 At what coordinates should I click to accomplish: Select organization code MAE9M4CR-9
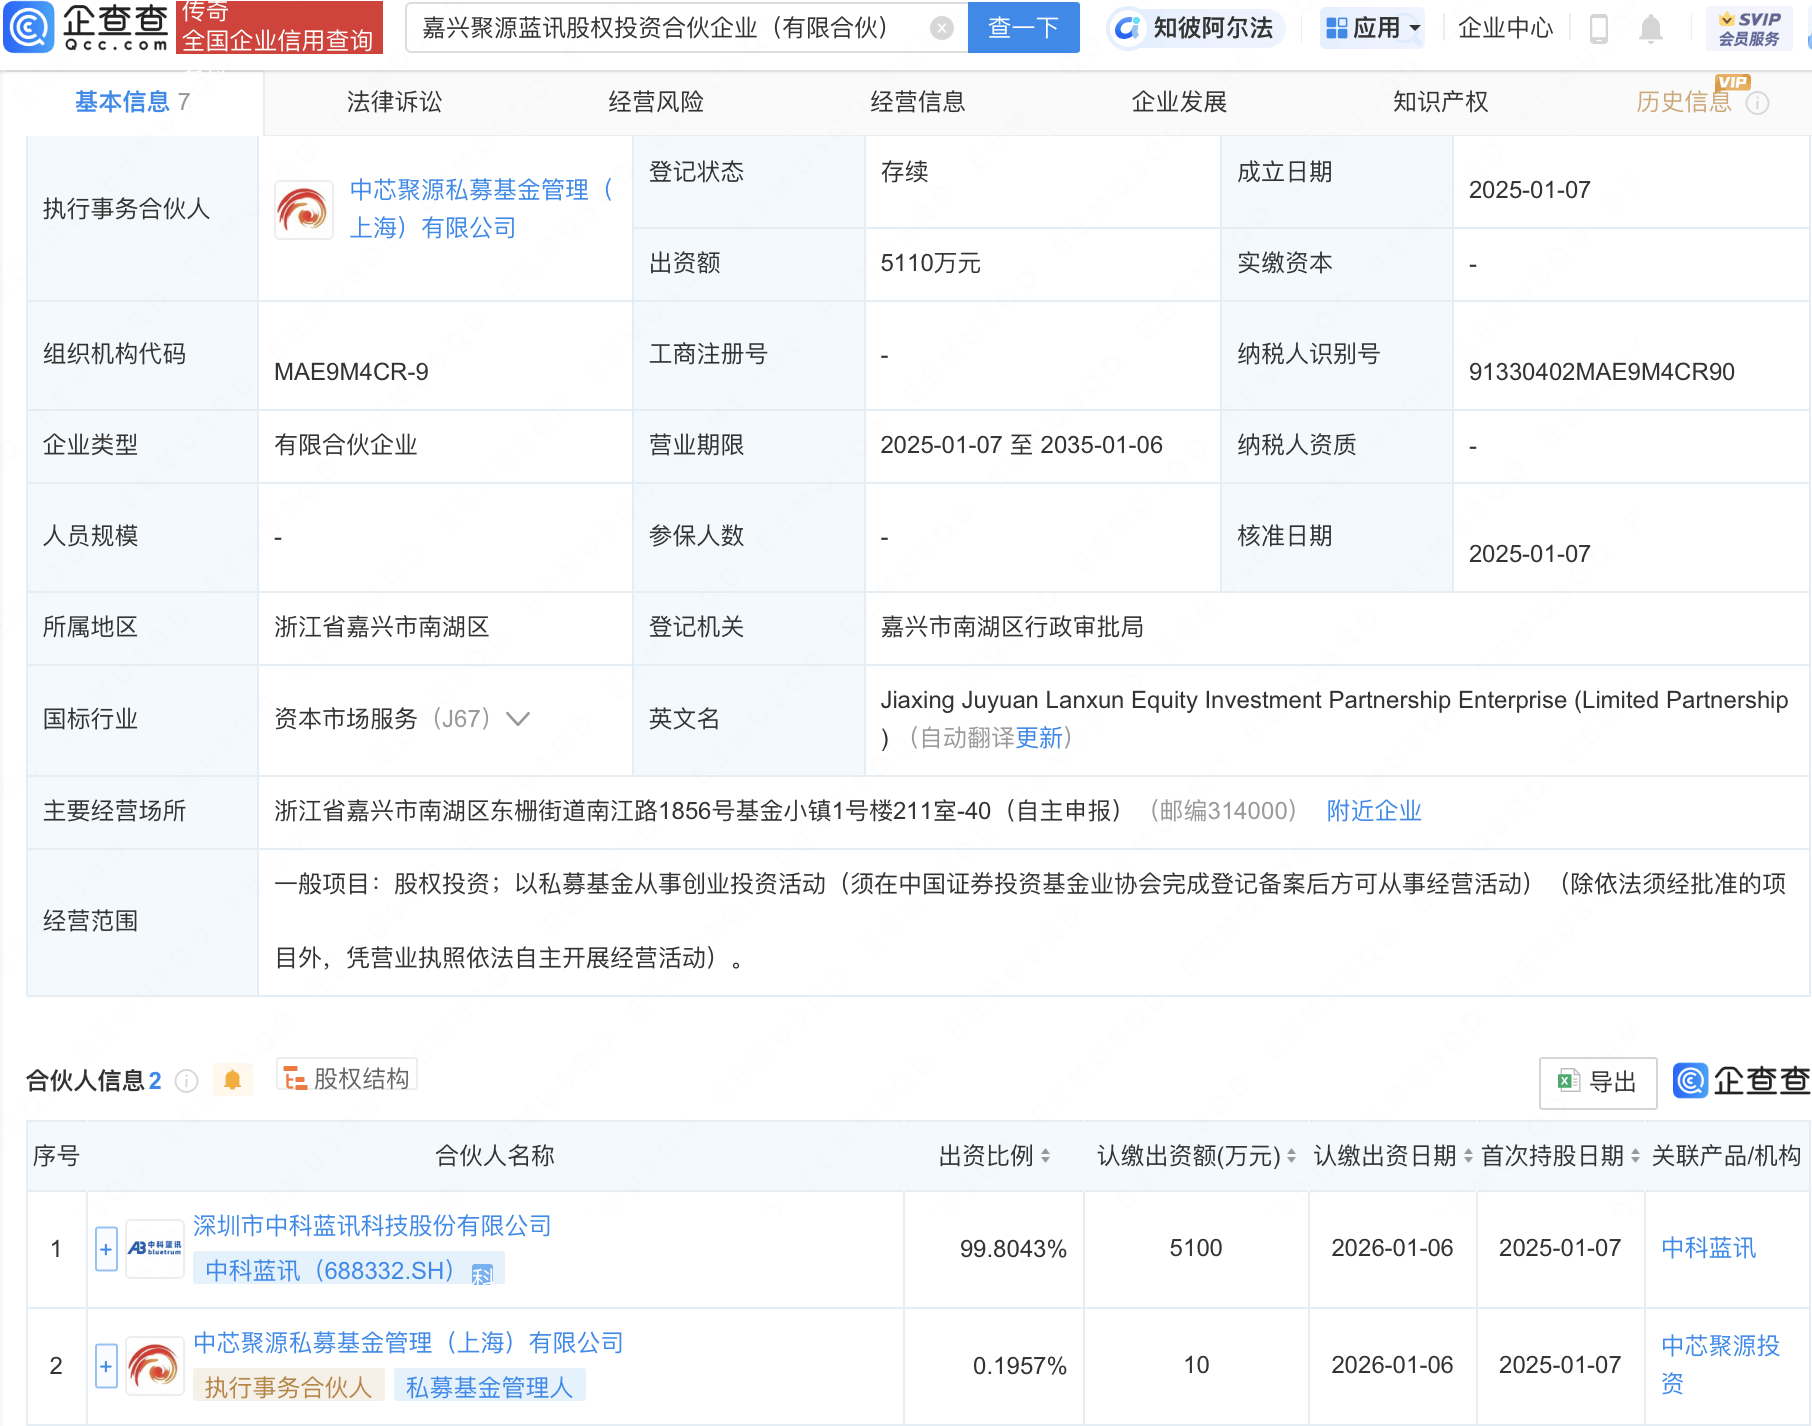click(351, 372)
